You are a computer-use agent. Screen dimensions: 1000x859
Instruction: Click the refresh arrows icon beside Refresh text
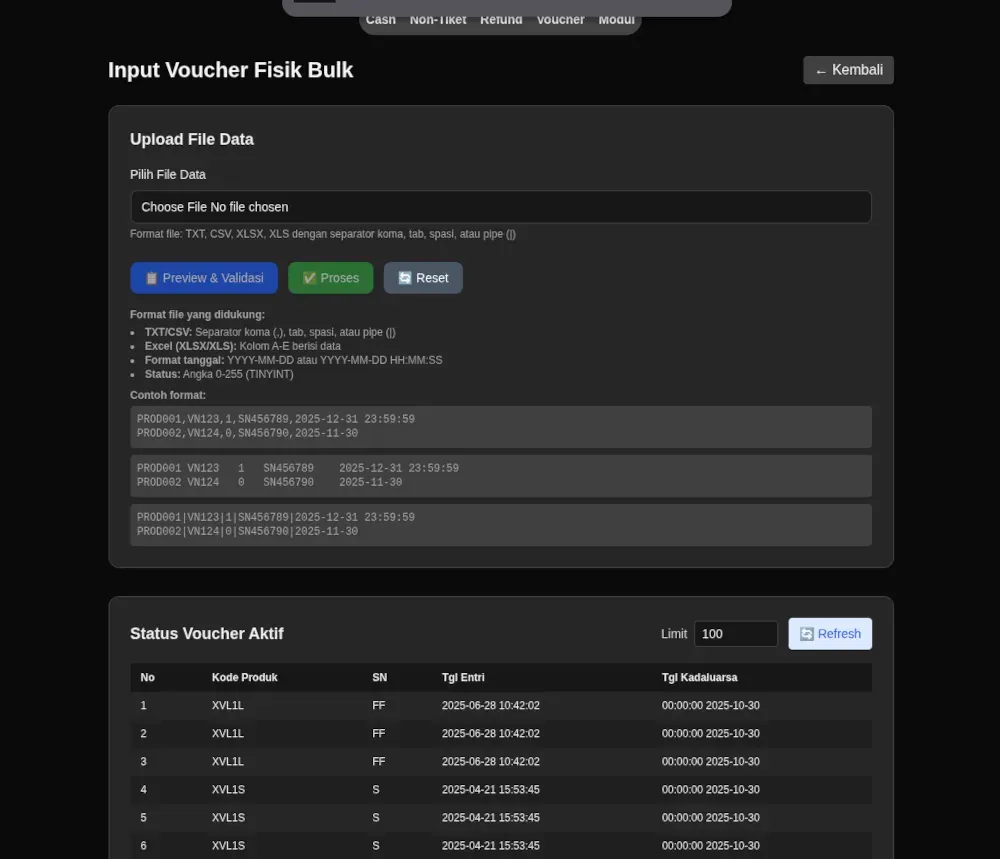pyautogui.click(x=806, y=633)
